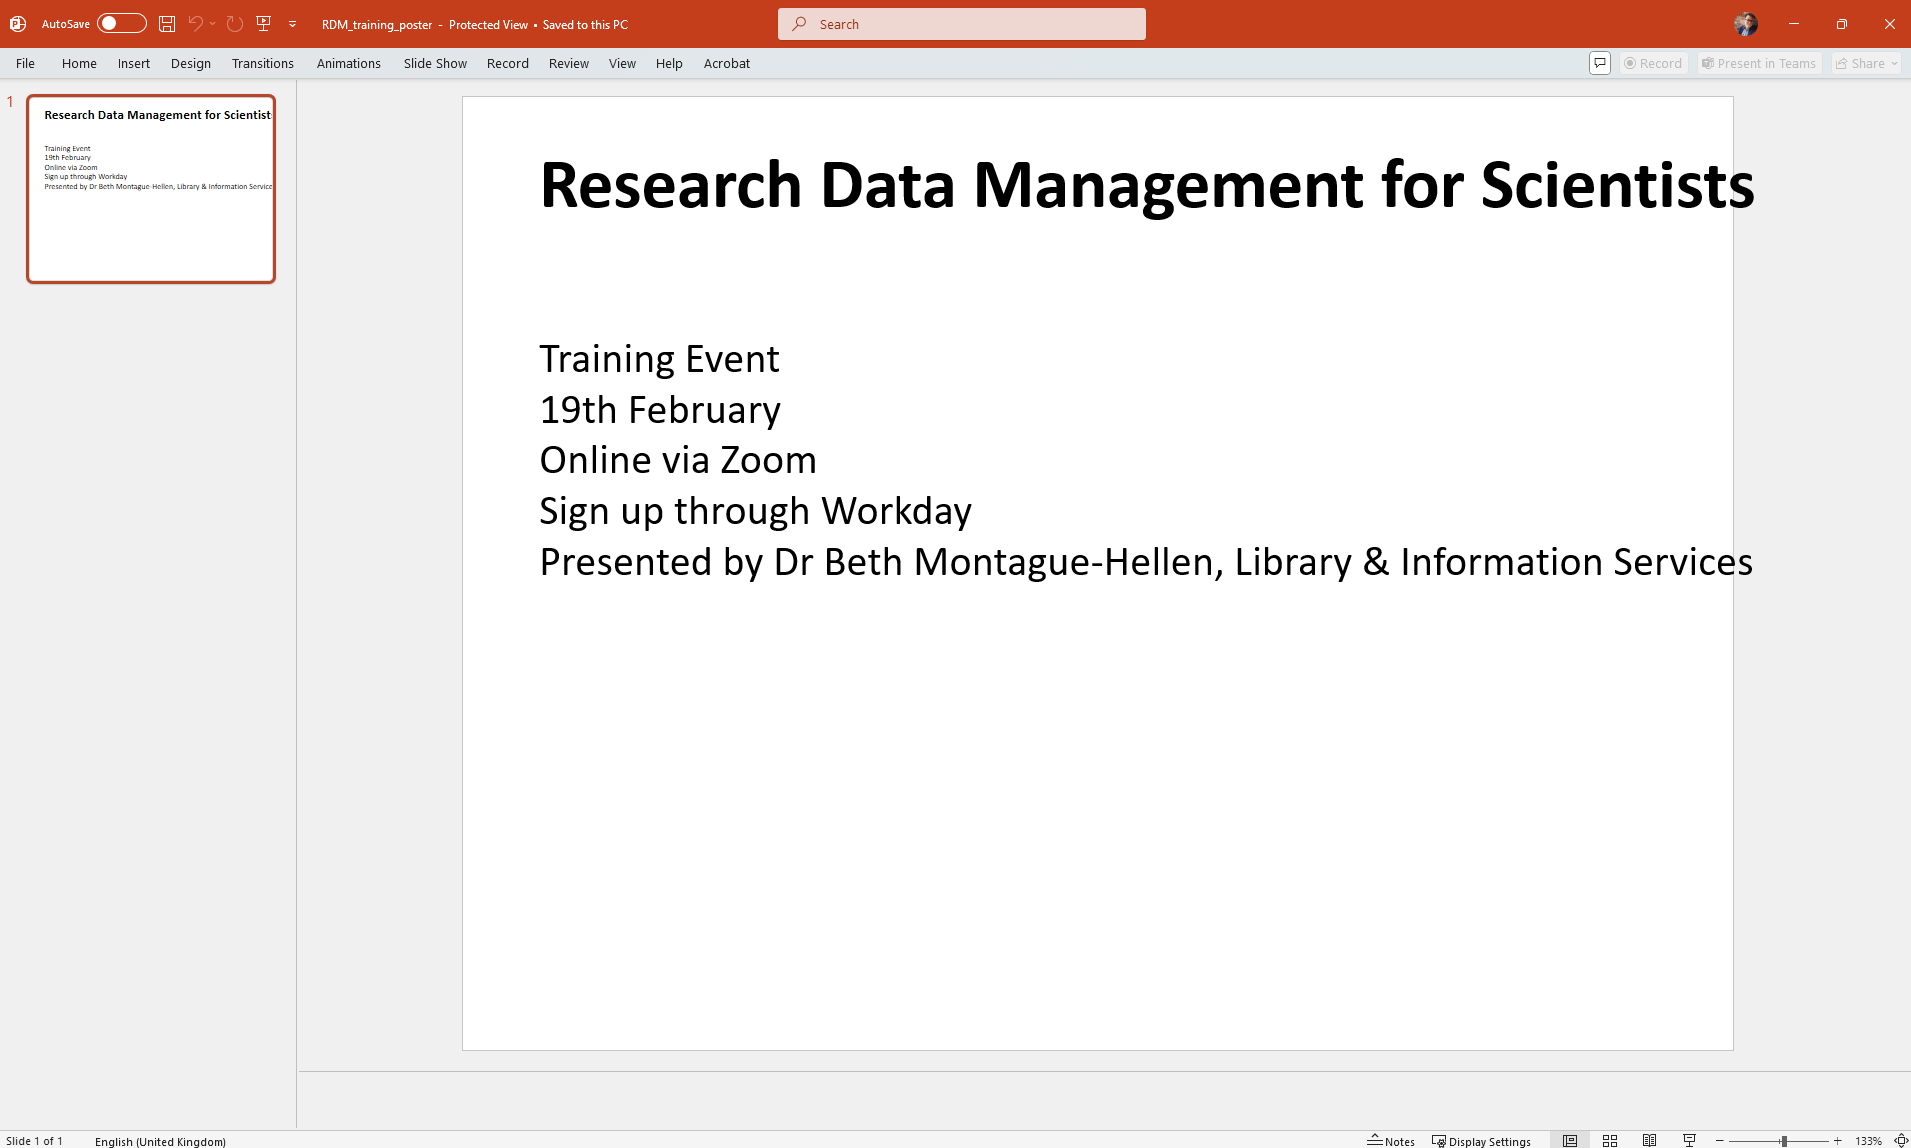Open the File menu
Screen dimensions: 1911x1148
pos(25,63)
